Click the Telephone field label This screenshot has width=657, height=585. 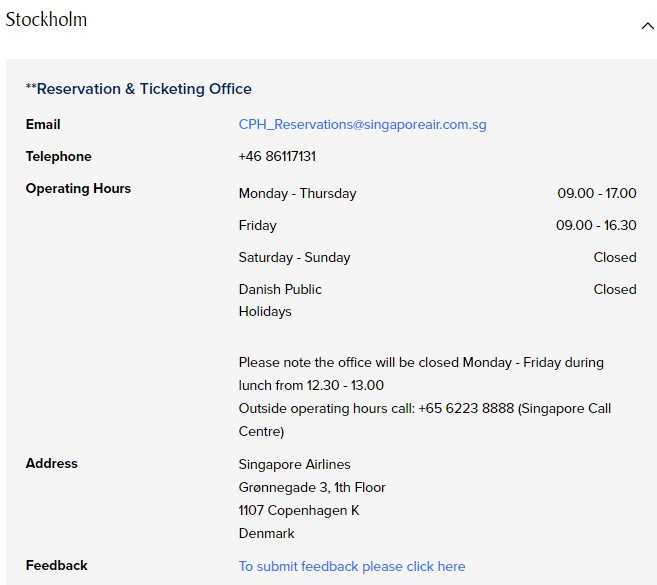pyautogui.click(x=58, y=157)
